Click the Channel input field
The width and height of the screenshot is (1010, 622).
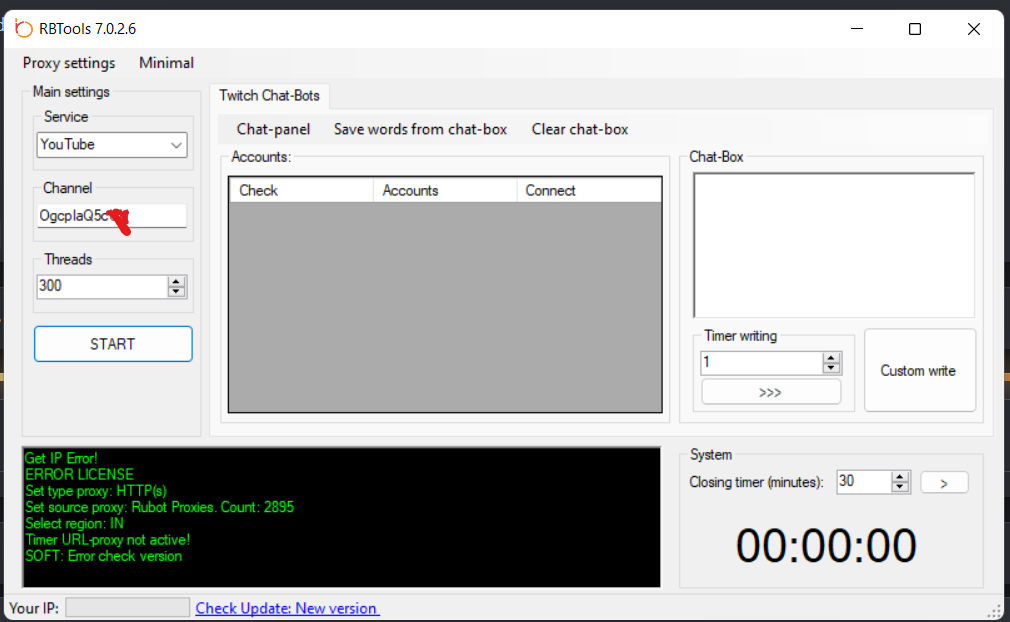[112, 215]
